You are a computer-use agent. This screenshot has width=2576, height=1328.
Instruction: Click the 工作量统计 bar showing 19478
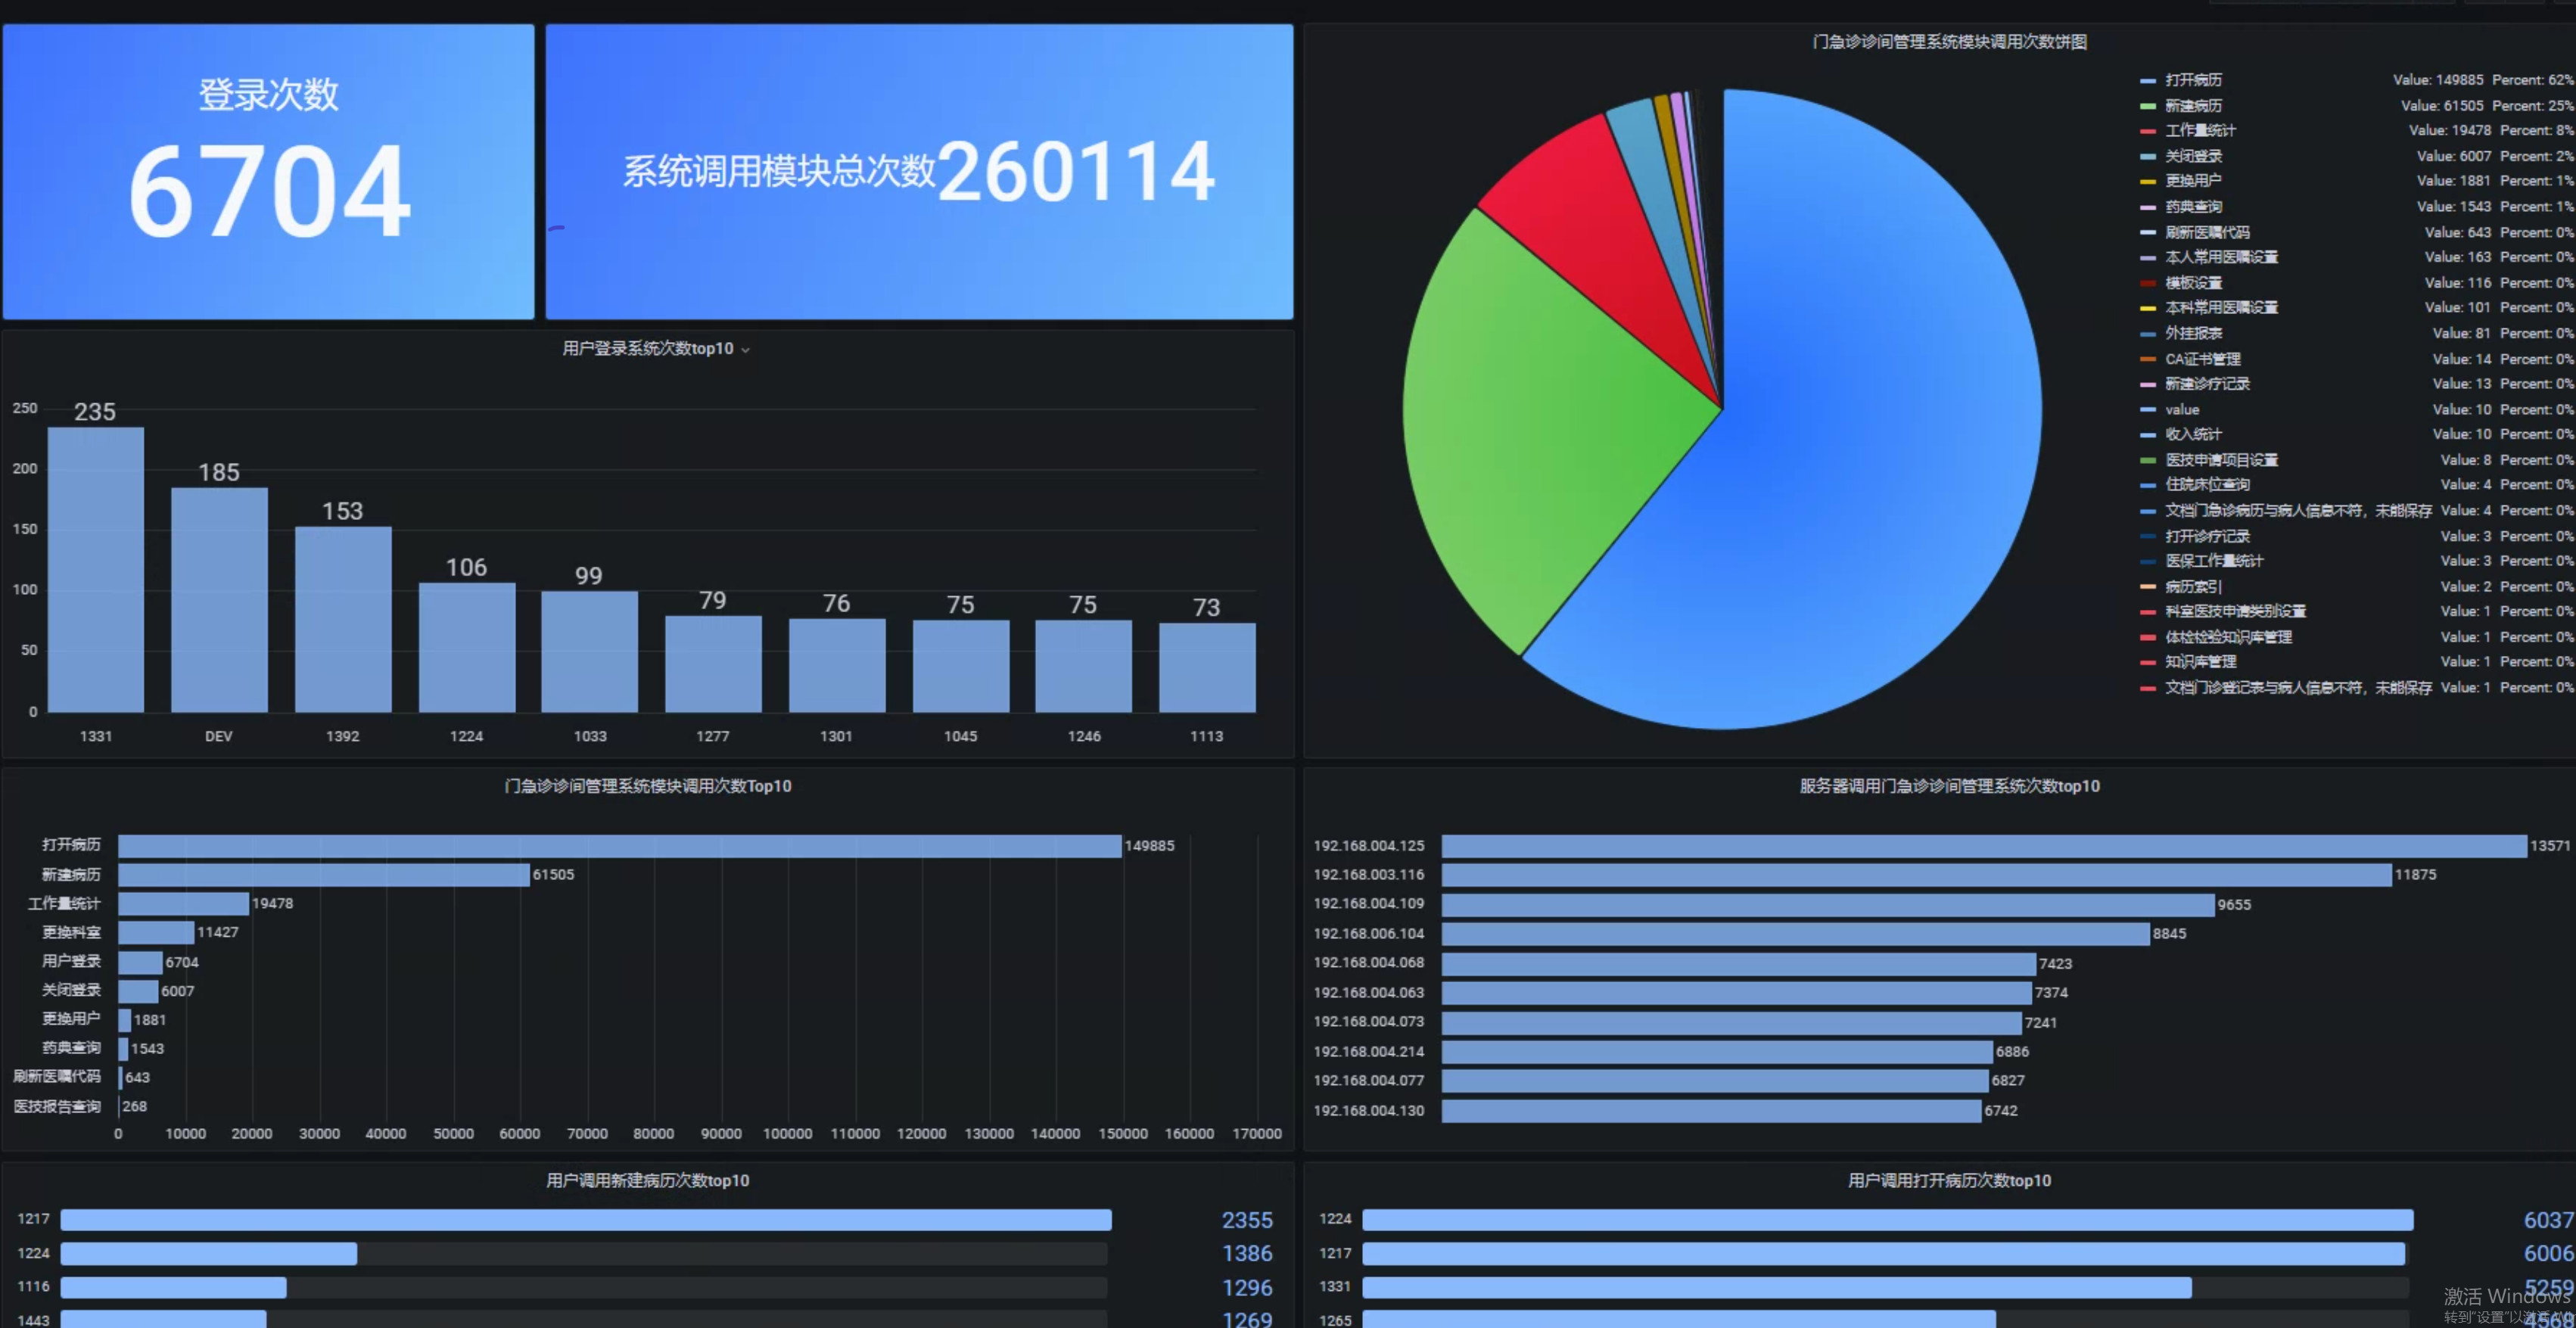point(184,904)
